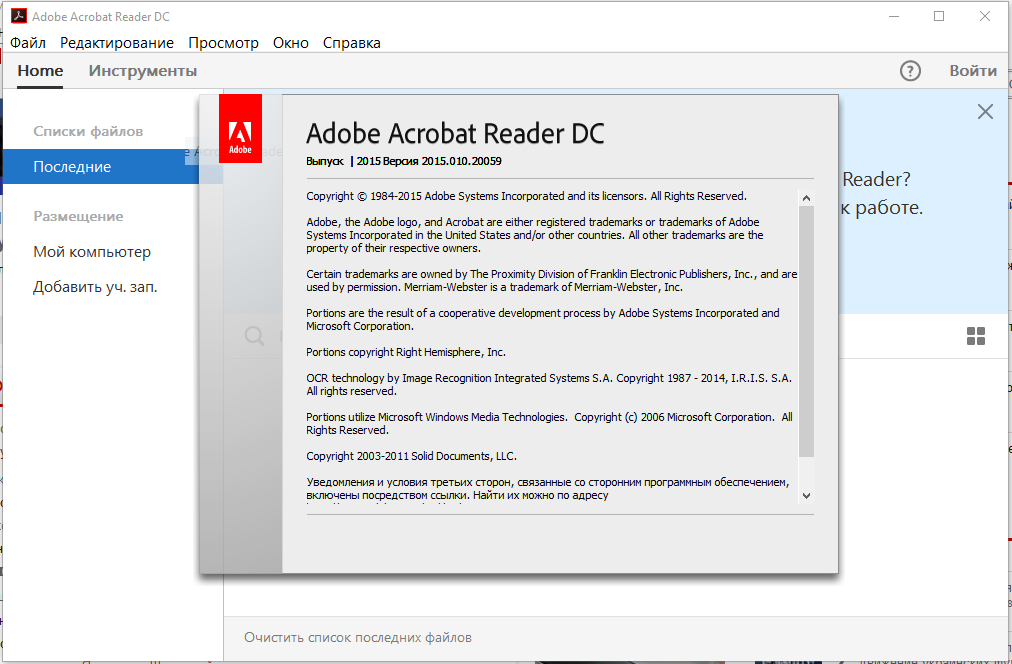Click the Acrobat icon in the title bar

tap(19, 16)
